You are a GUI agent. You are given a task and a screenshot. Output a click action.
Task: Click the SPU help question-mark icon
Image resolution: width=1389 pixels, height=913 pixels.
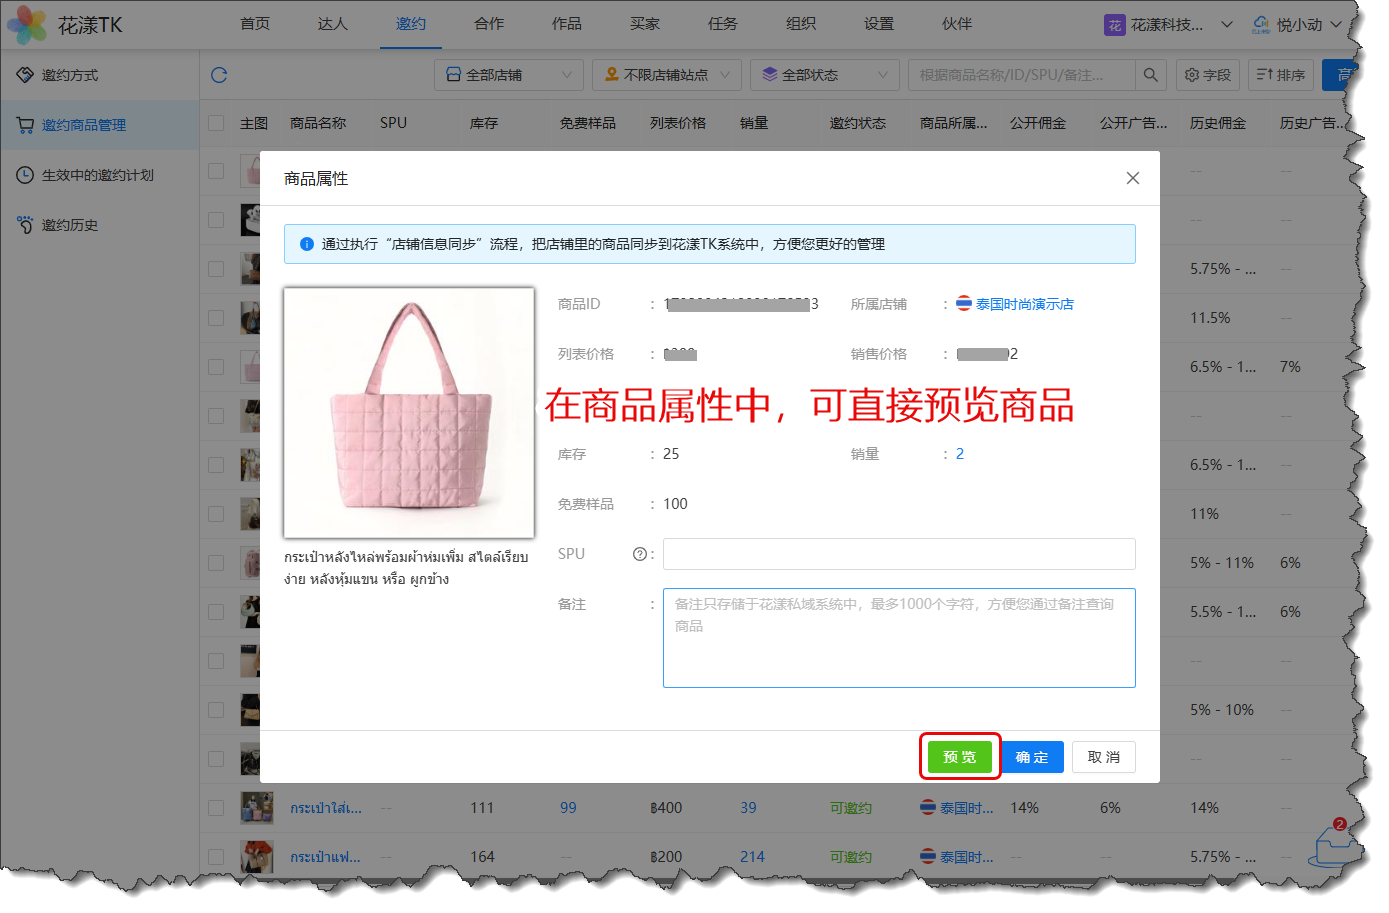point(639,554)
